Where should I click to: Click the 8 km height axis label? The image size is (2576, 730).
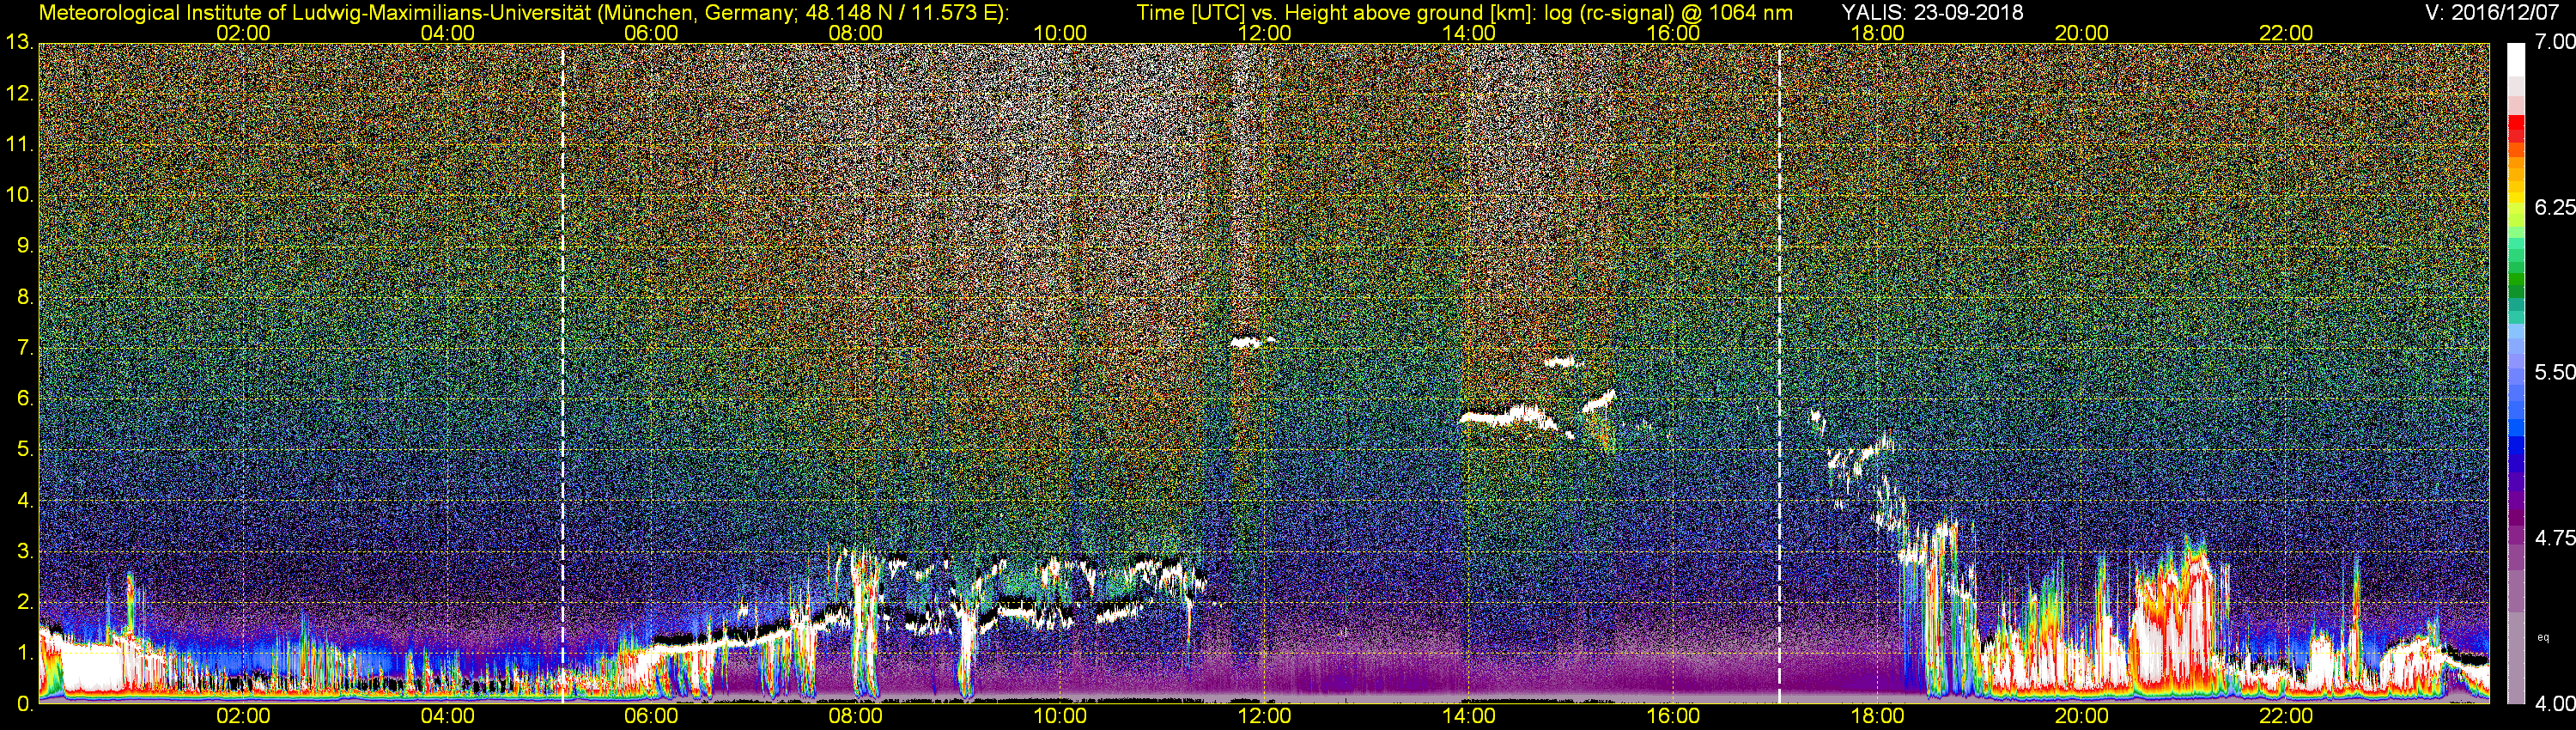point(25,297)
